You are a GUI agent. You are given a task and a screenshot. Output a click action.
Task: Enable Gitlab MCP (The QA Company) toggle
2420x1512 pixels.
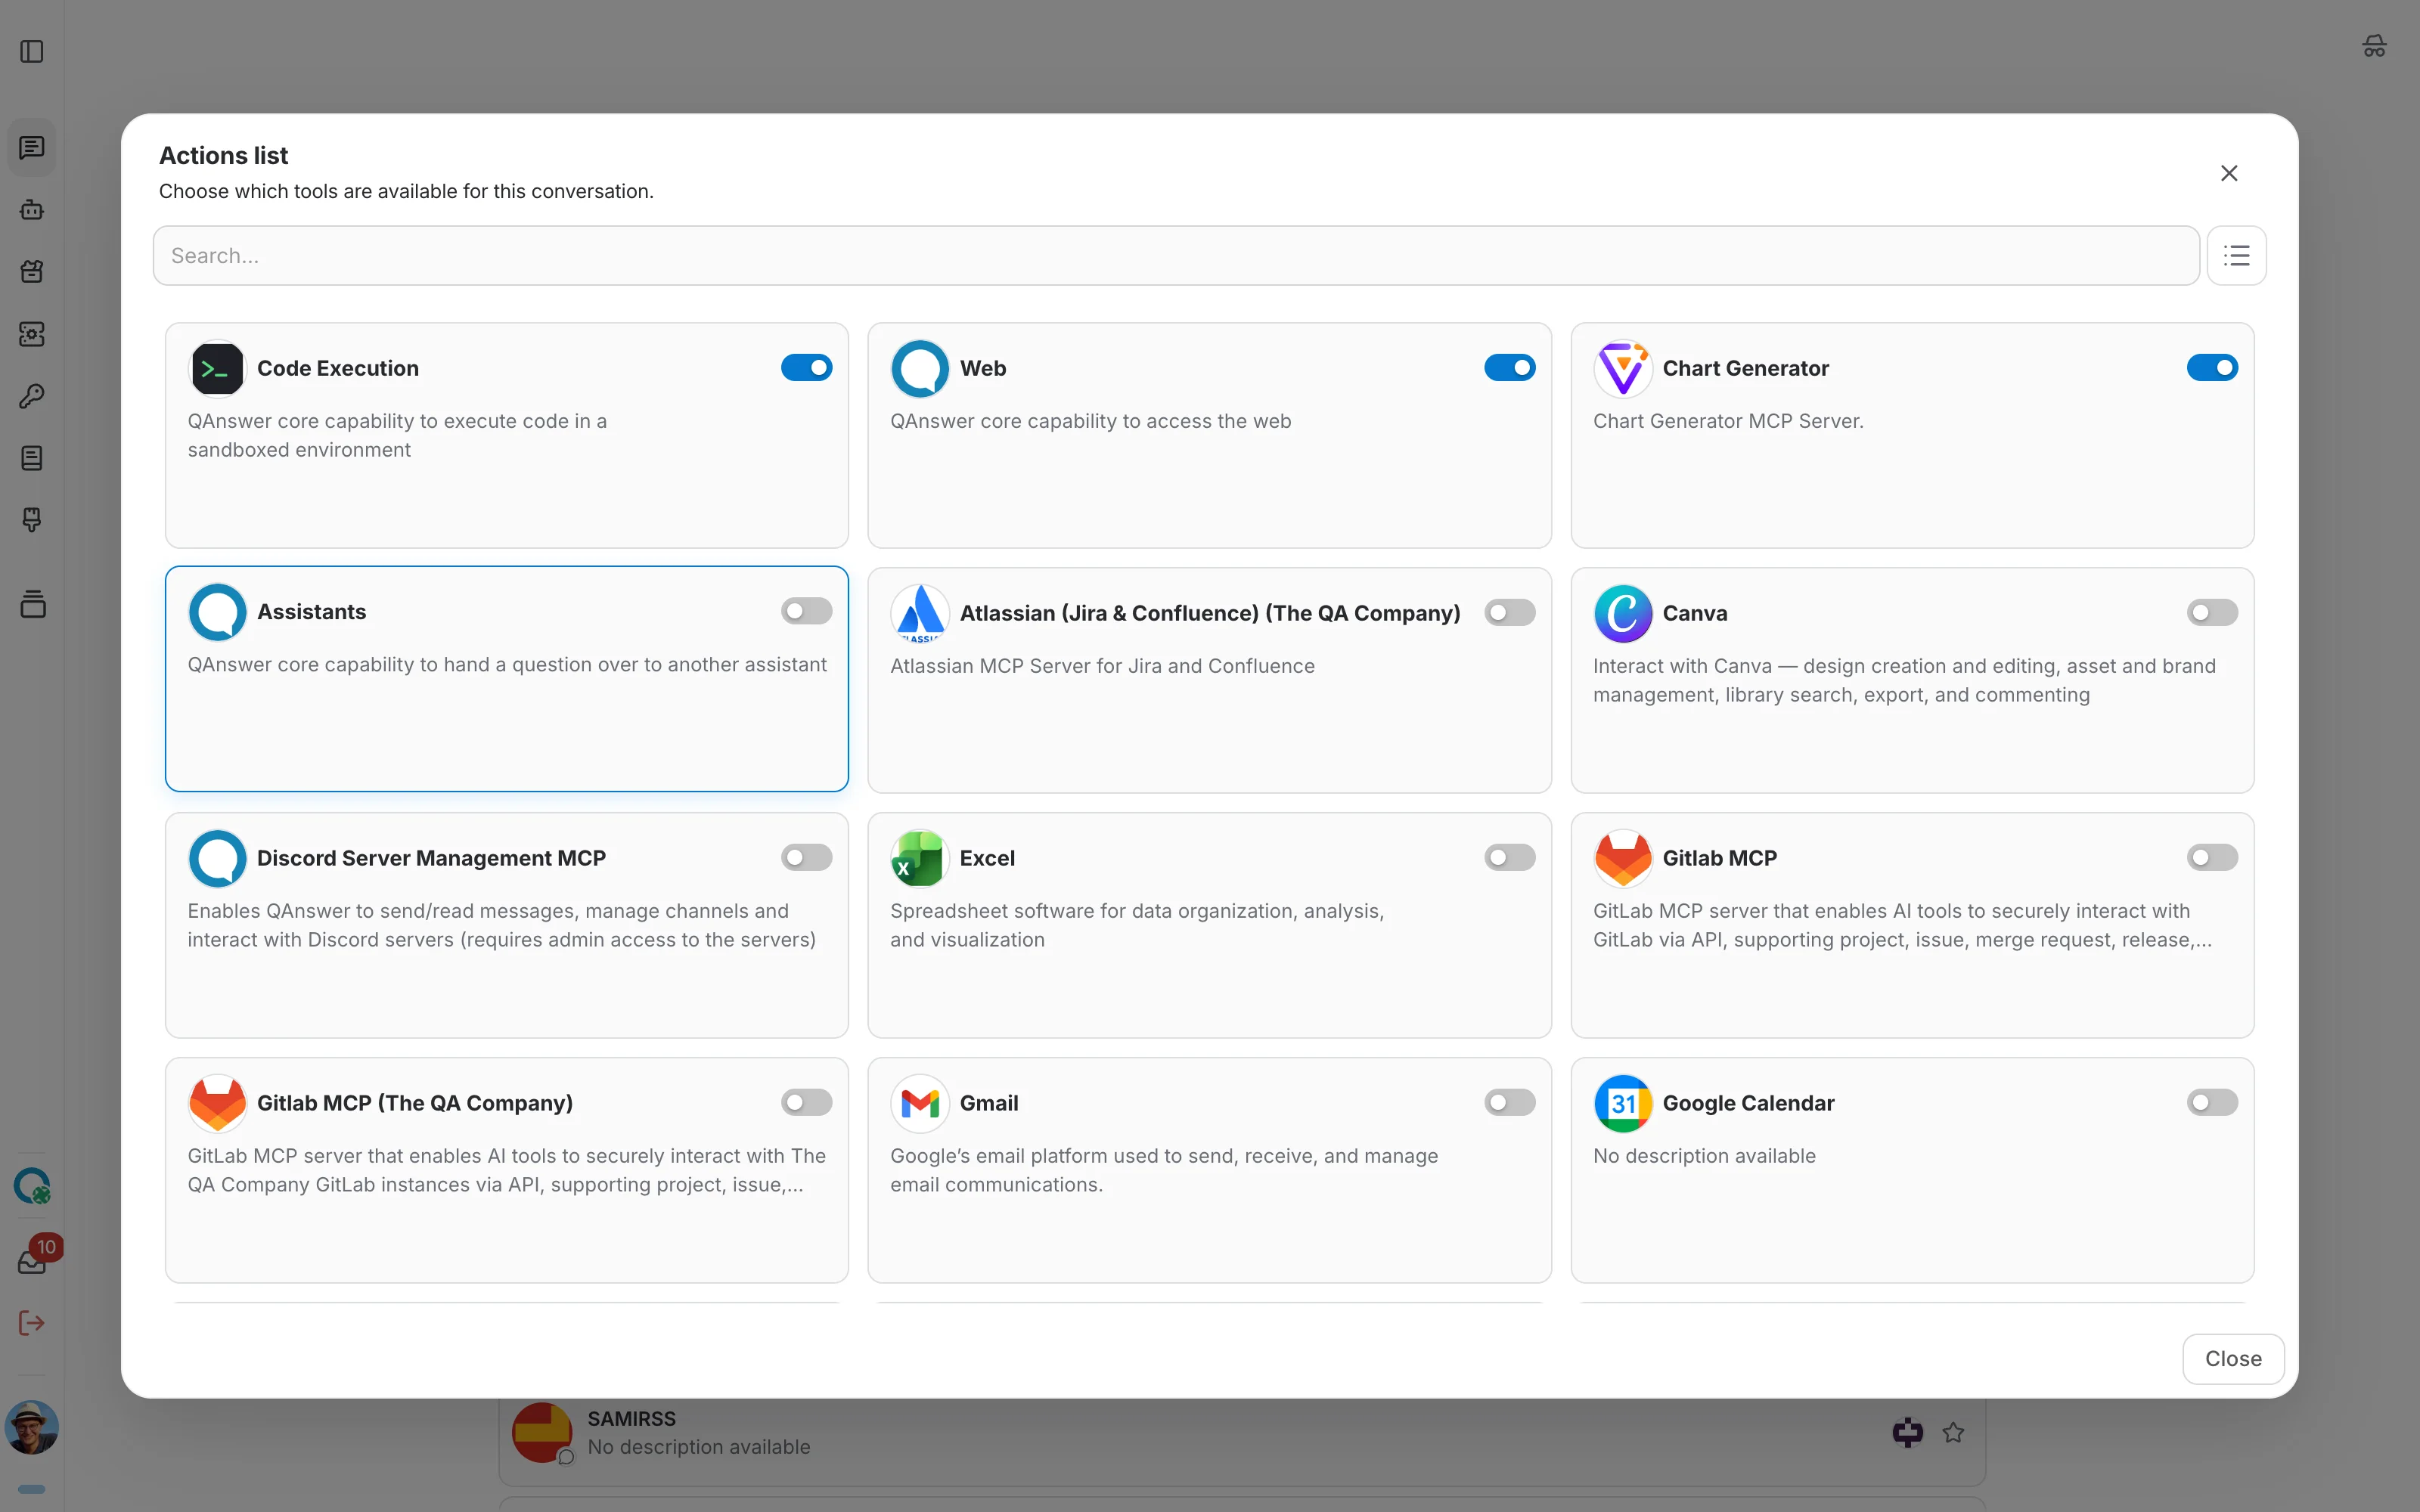pos(806,1103)
